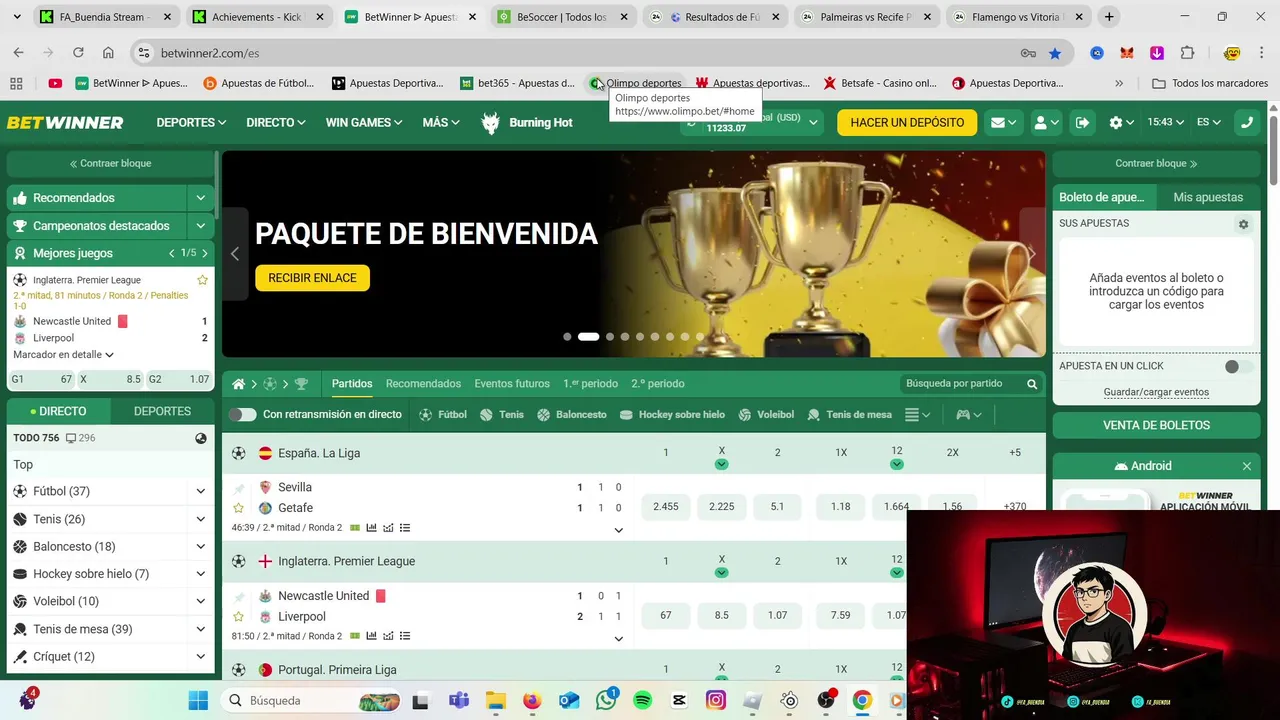Collapse the left sidebar via Contraer bloque

110,163
